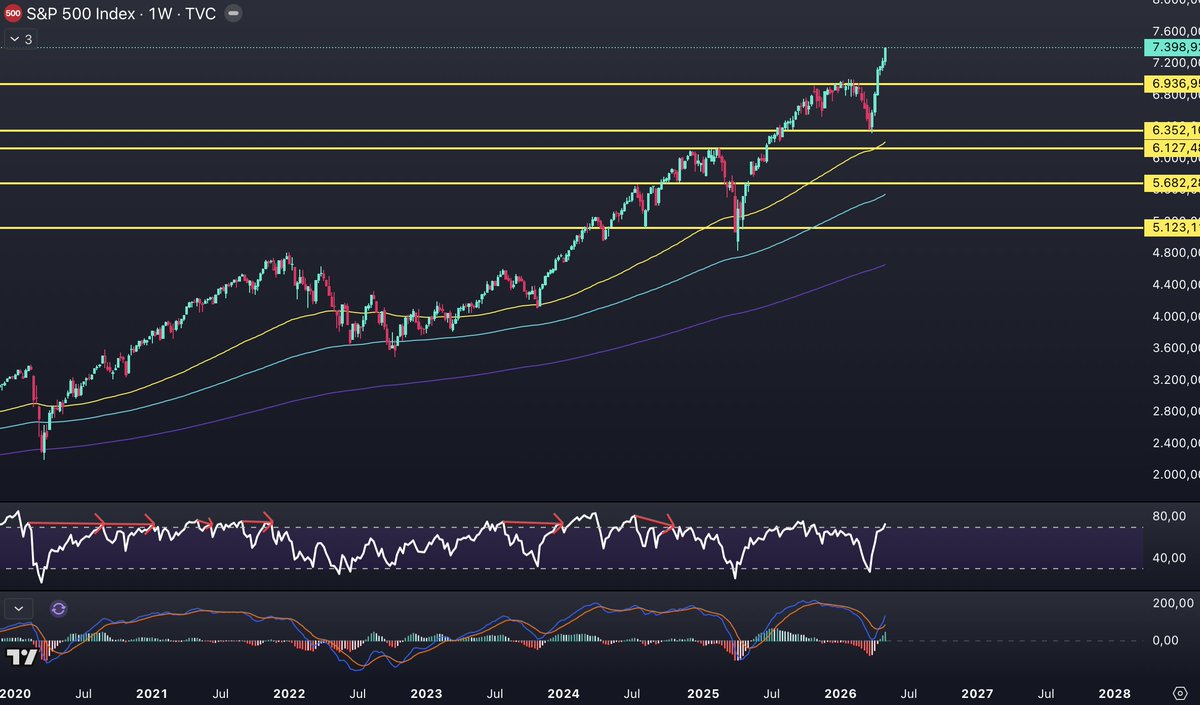Expand the collapsed indicator legend showing 3

[x=20, y=39]
